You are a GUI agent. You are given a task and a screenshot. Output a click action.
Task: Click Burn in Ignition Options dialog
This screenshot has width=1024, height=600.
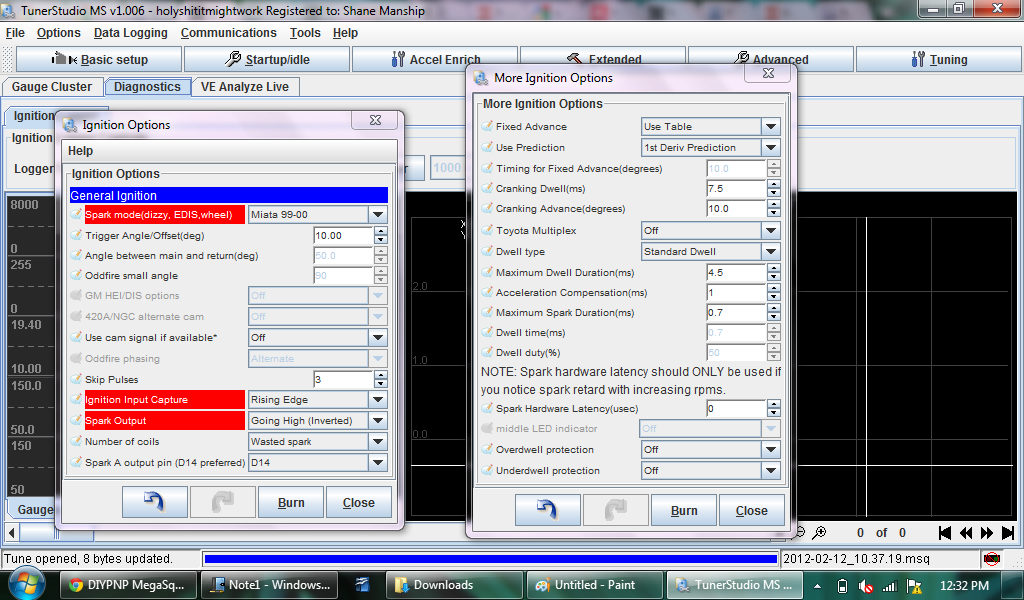pyautogui.click(x=291, y=502)
